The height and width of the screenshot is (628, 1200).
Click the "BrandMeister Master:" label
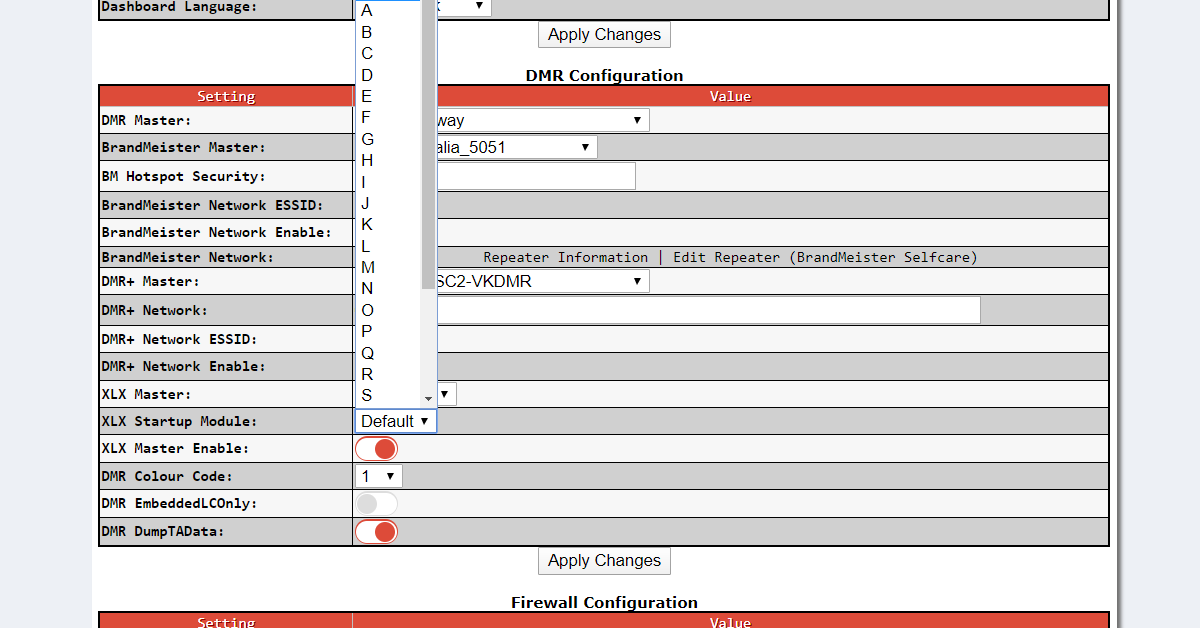[x=184, y=147]
